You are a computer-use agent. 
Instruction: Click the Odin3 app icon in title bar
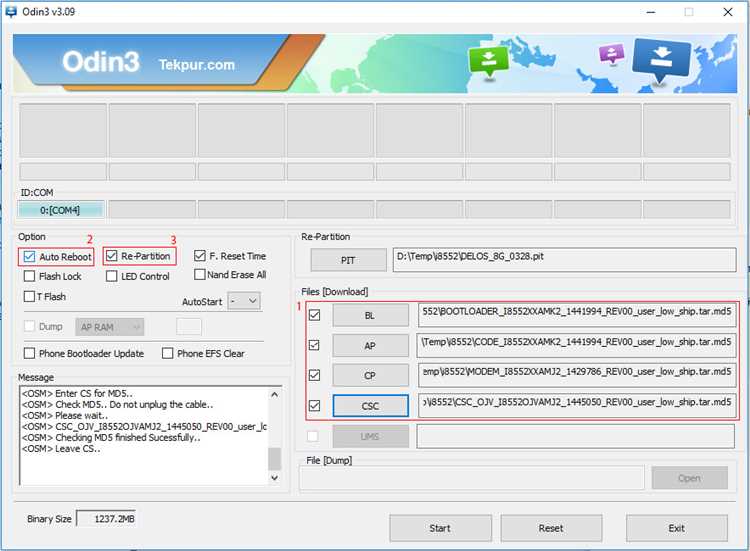[11, 11]
